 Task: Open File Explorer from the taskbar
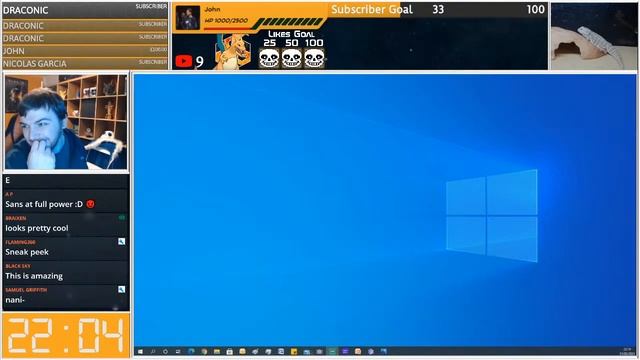pos(217,351)
